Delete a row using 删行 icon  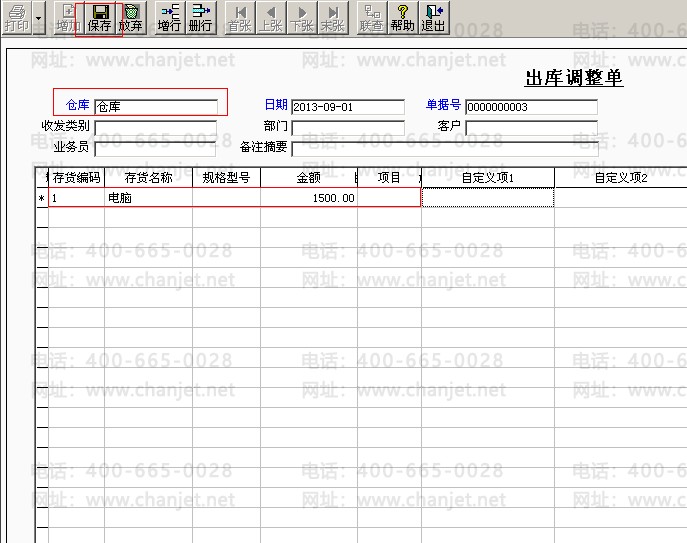(201, 18)
